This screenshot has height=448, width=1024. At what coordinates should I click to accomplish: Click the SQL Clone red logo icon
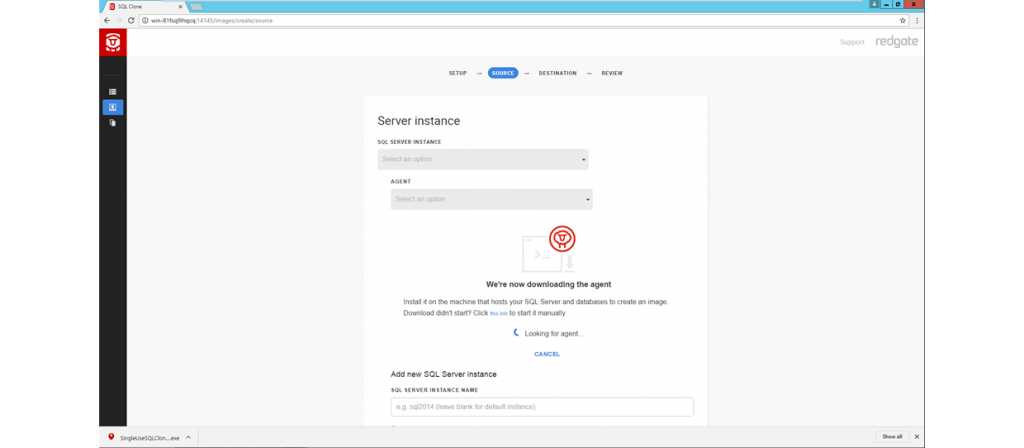pos(113,42)
